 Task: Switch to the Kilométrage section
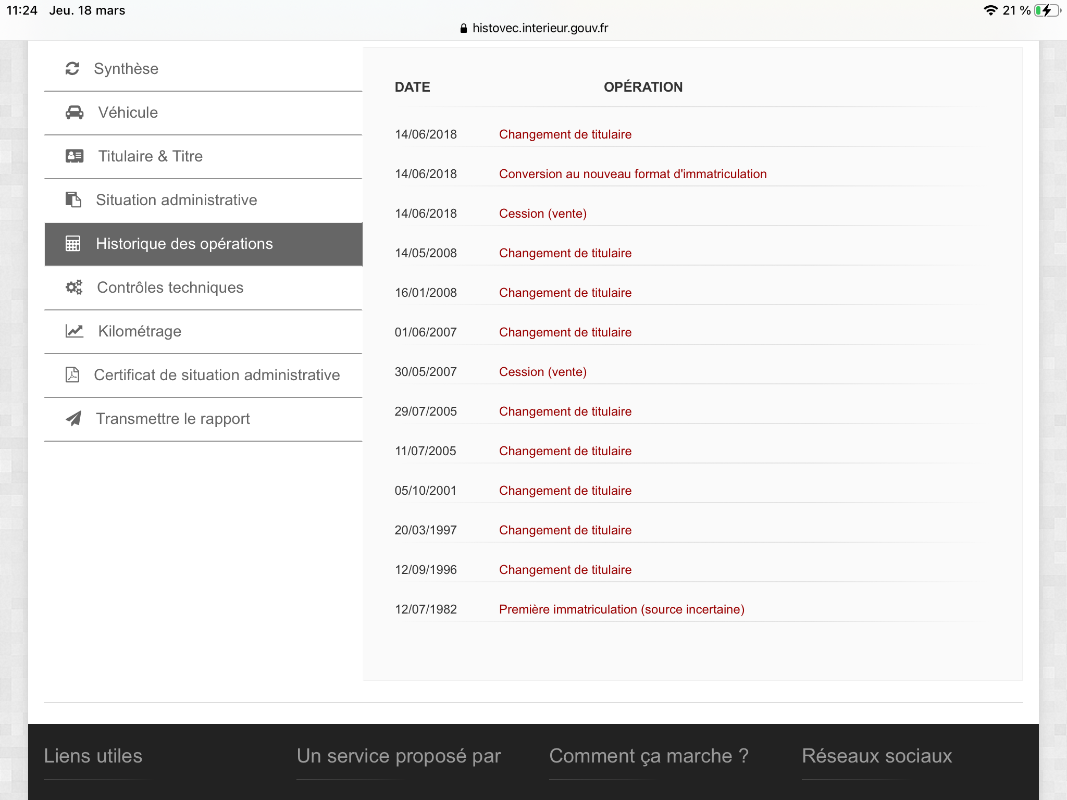(139, 331)
